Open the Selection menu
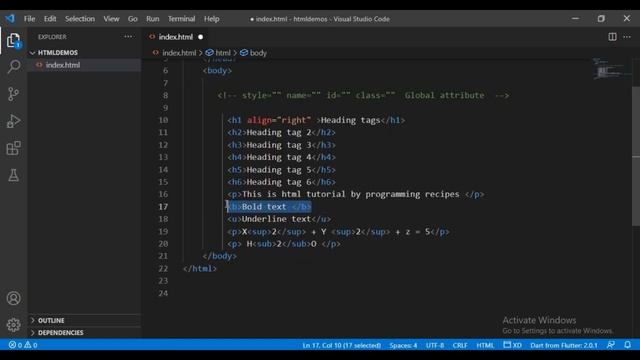The image size is (640, 360). click(80, 19)
